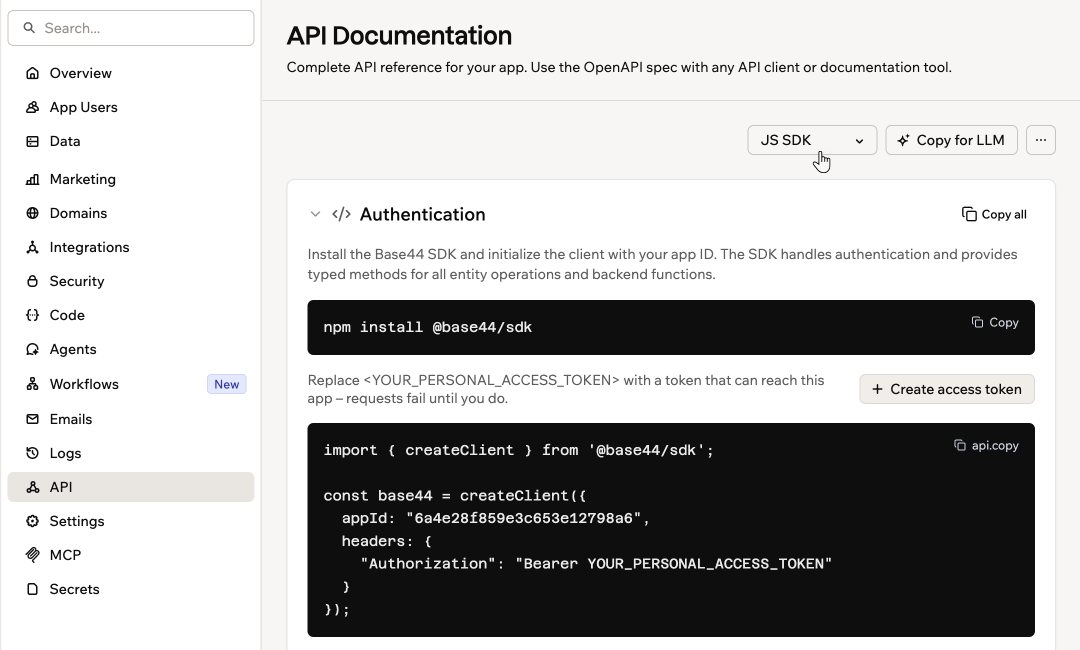Click the Secrets file icon
This screenshot has height=650, width=1080.
pos(32,589)
